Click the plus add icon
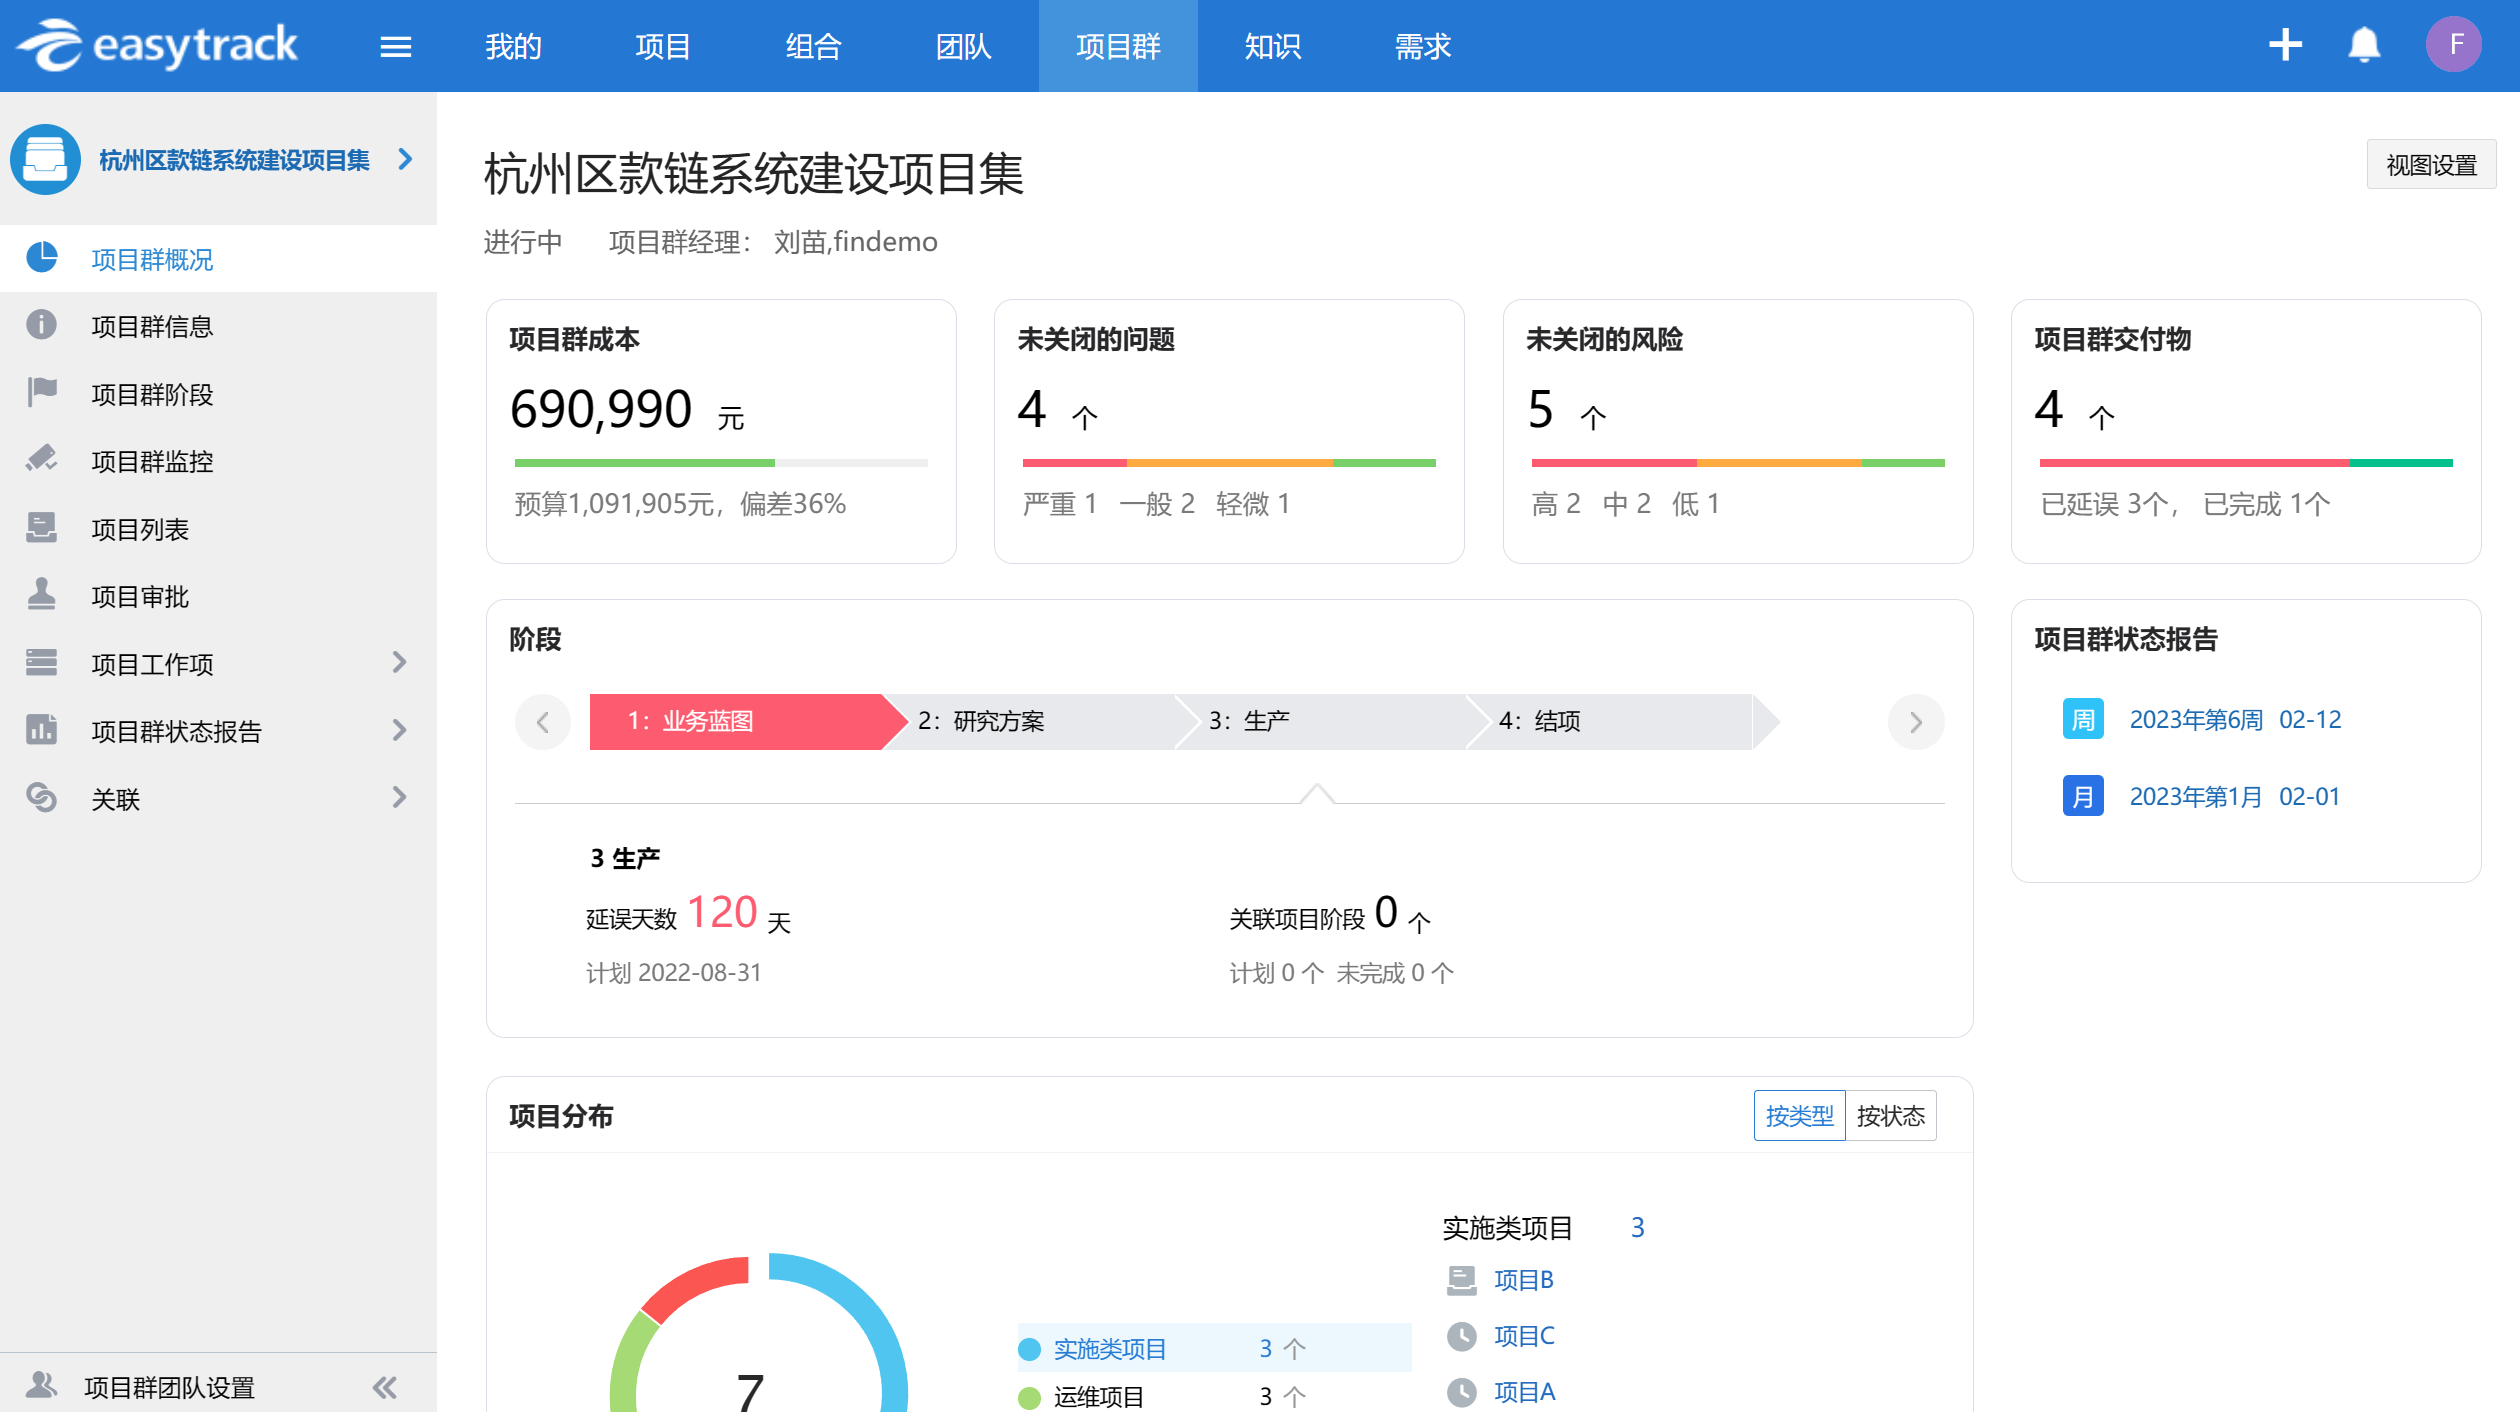2520x1412 pixels. [x=2285, y=45]
